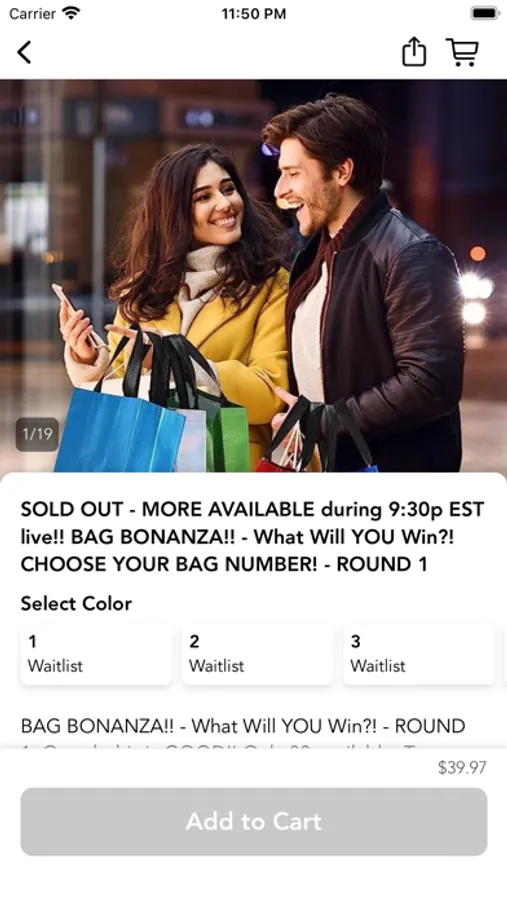This screenshot has height=900, width=507.
Task: Tap the $39.97 price label
Action: pyautogui.click(x=462, y=767)
